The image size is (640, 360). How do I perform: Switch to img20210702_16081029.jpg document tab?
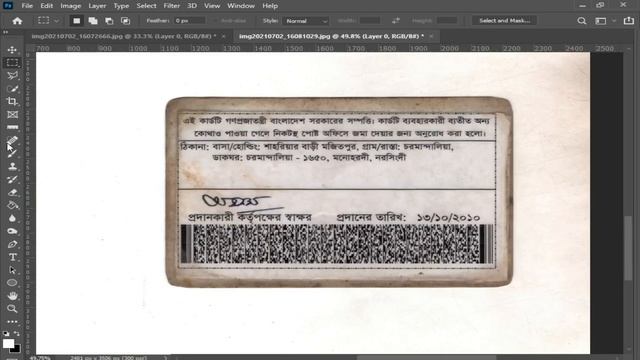pyautogui.click(x=331, y=36)
